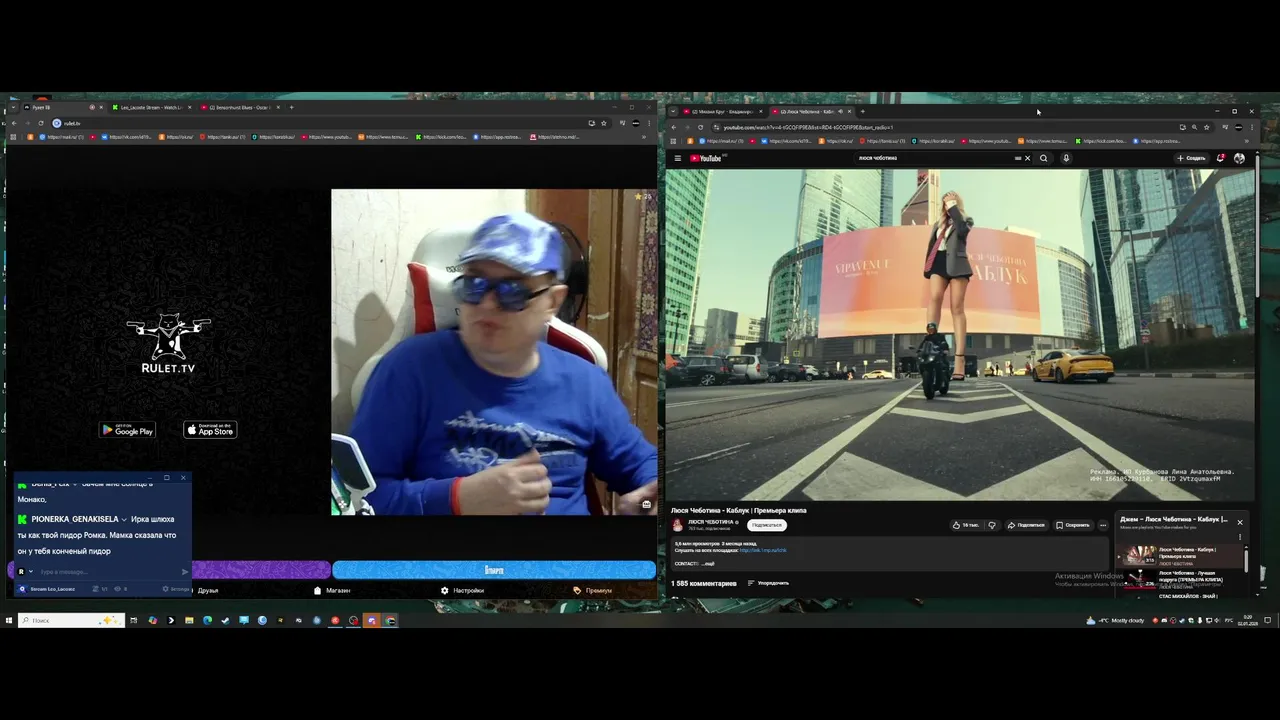Go to the YouTube home logo
1280x720 pixels.
click(707, 158)
